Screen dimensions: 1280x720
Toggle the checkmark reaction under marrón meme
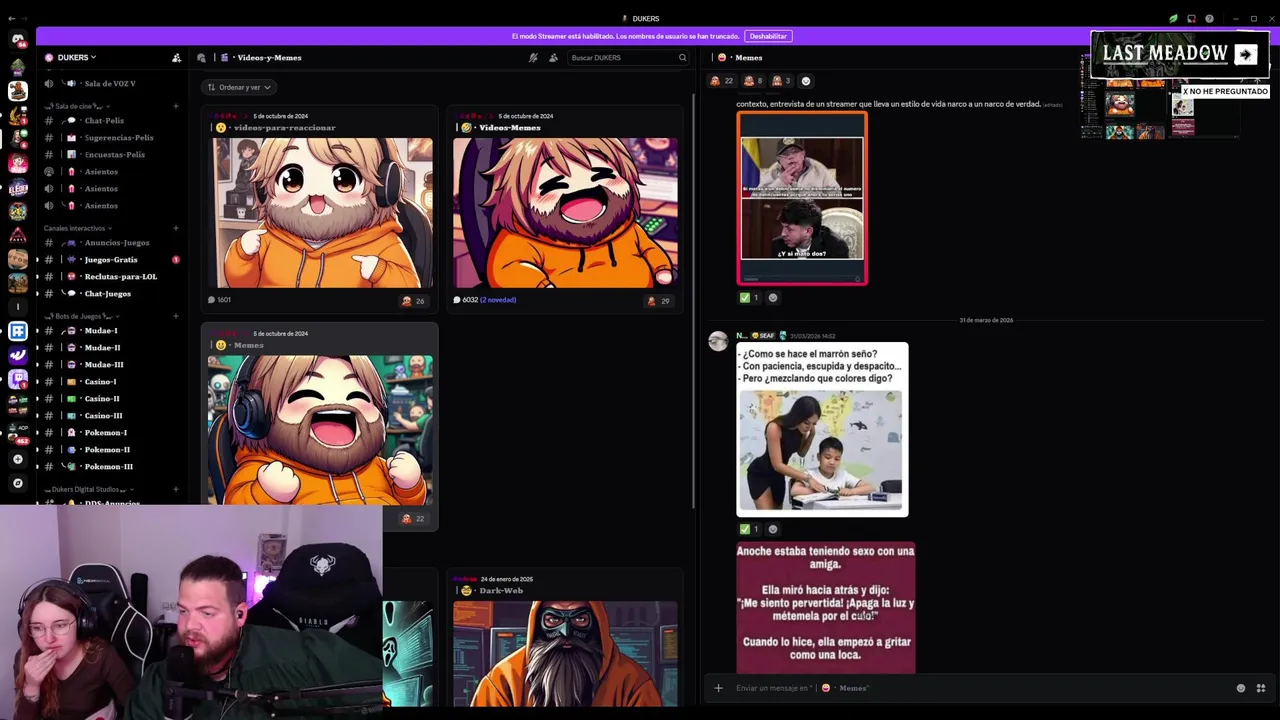pyautogui.click(x=749, y=529)
